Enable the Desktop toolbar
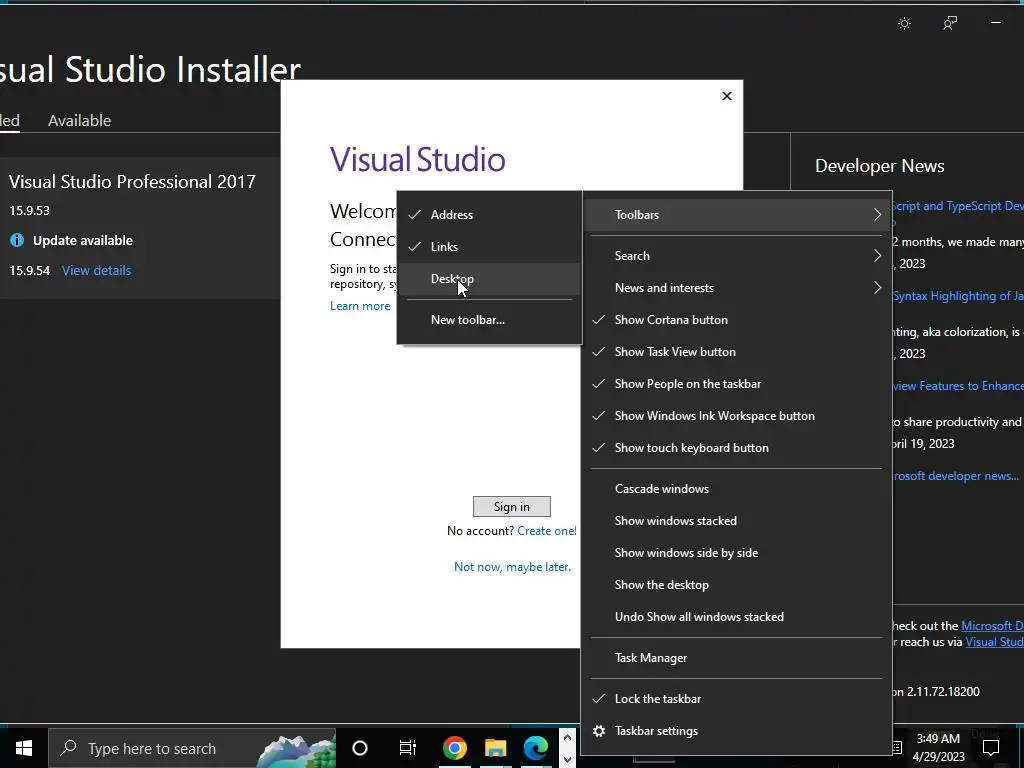The width and height of the screenshot is (1024, 768). 488,279
